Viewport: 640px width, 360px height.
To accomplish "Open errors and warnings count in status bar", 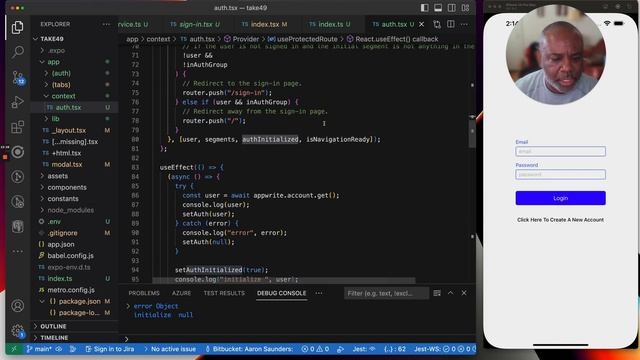I will (x=315, y=349).
